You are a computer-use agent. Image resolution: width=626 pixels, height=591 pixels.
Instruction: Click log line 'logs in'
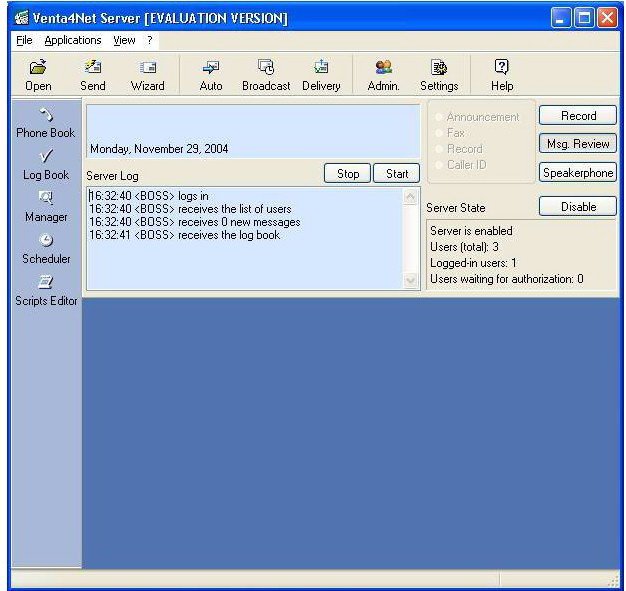pos(149,196)
